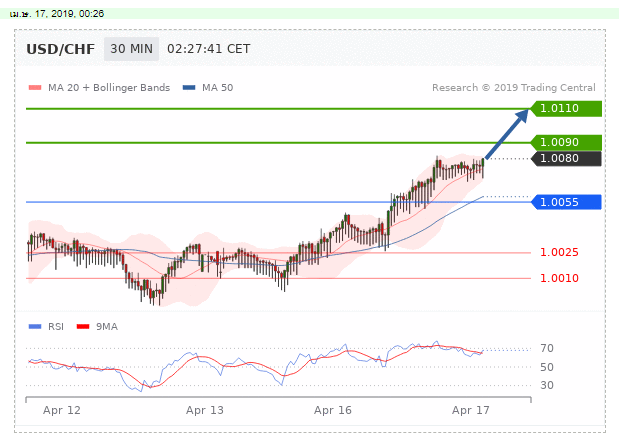Image resolution: width=619 pixels, height=443 pixels.
Task: Click the 1.0010 red support value
Action: (559, 278)
